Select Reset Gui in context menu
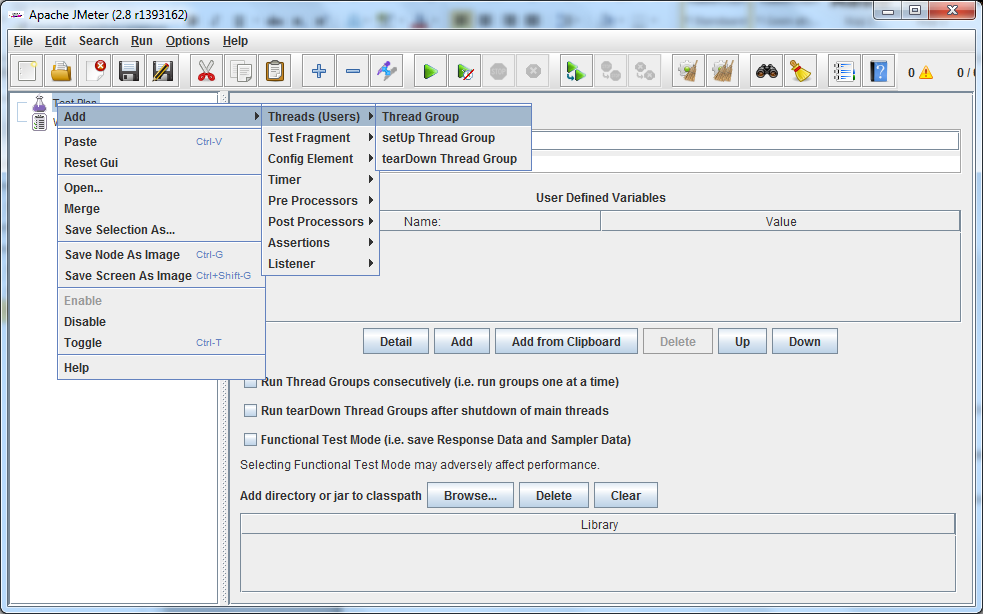This screenshot has width=983, height=614. [161, 163]
